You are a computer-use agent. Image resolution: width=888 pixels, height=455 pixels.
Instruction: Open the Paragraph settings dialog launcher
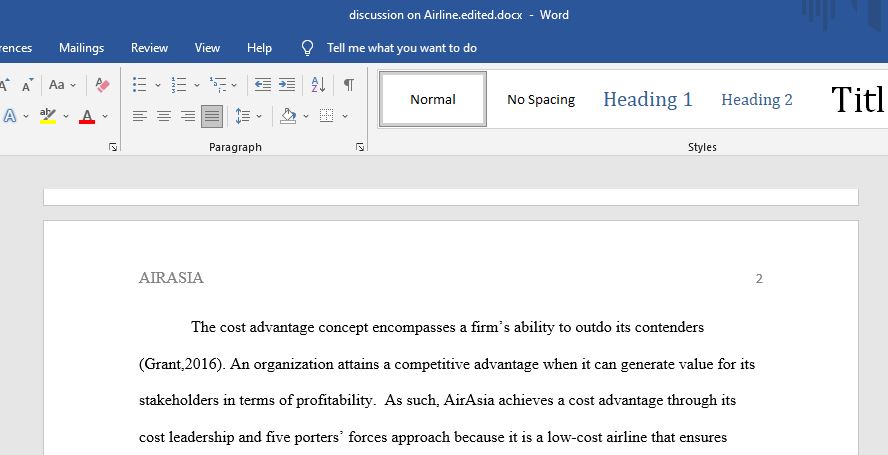click(x=360, y=147)
